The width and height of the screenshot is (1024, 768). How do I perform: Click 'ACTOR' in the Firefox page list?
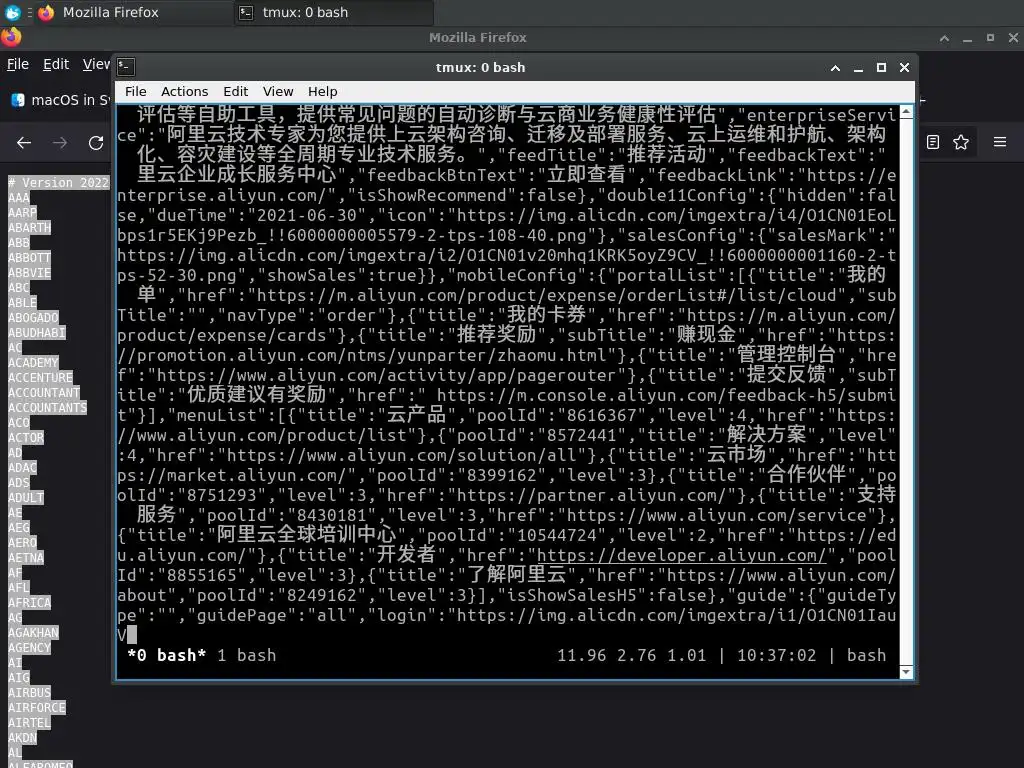pyautogui.click(x=26, y=438)
